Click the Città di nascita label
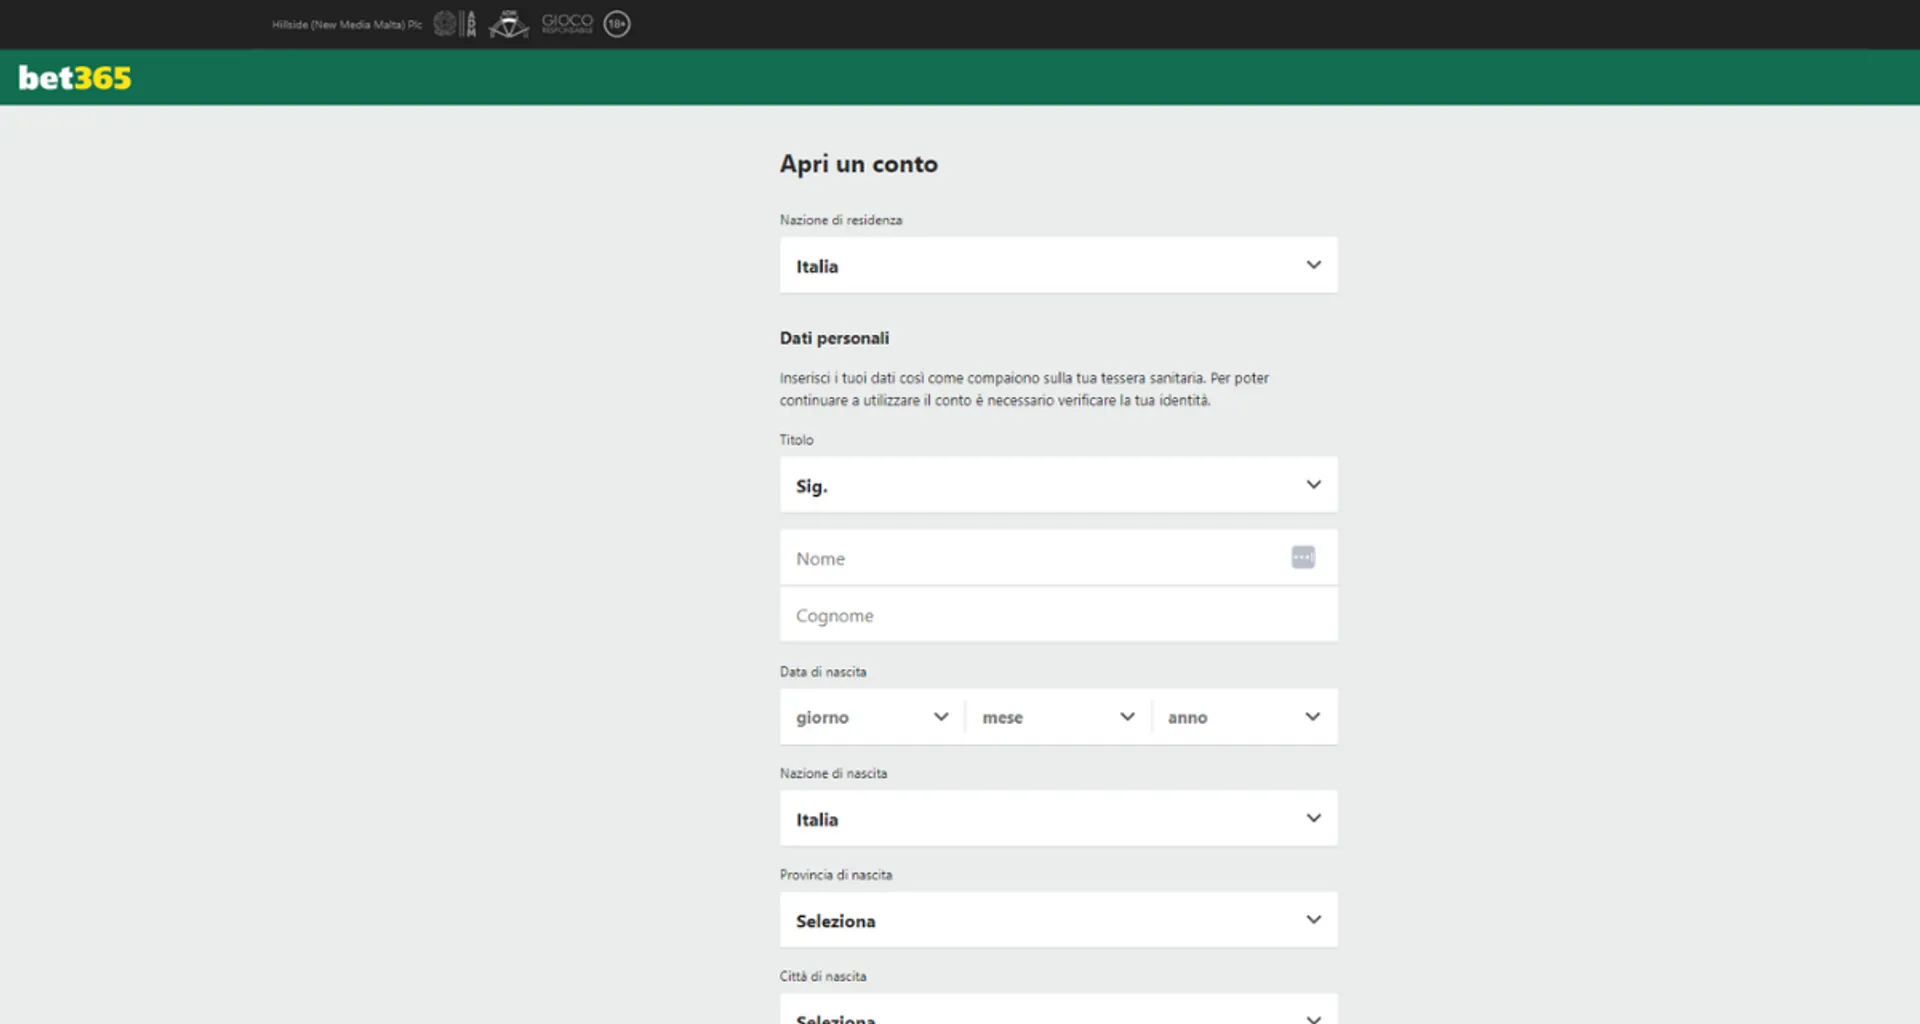 click(x=823, y=976)
